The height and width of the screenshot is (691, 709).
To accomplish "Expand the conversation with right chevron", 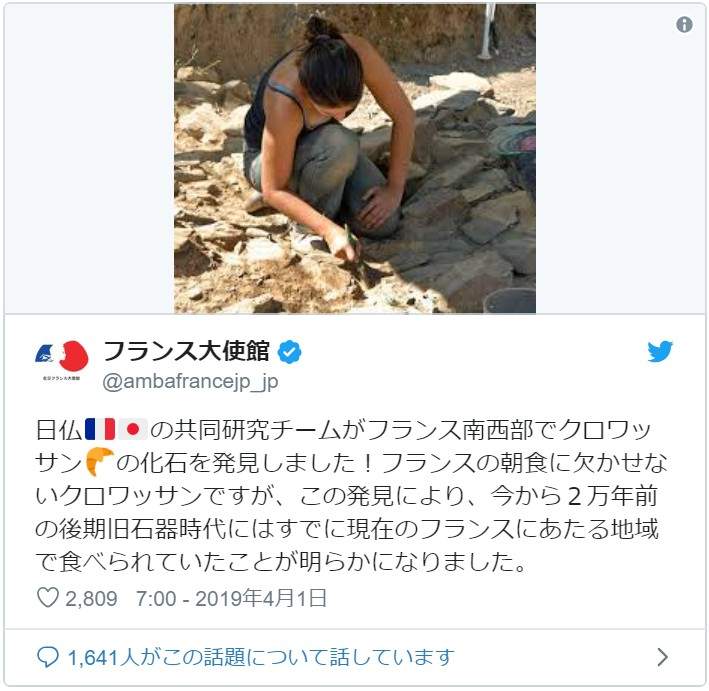I will click(662, 657).
